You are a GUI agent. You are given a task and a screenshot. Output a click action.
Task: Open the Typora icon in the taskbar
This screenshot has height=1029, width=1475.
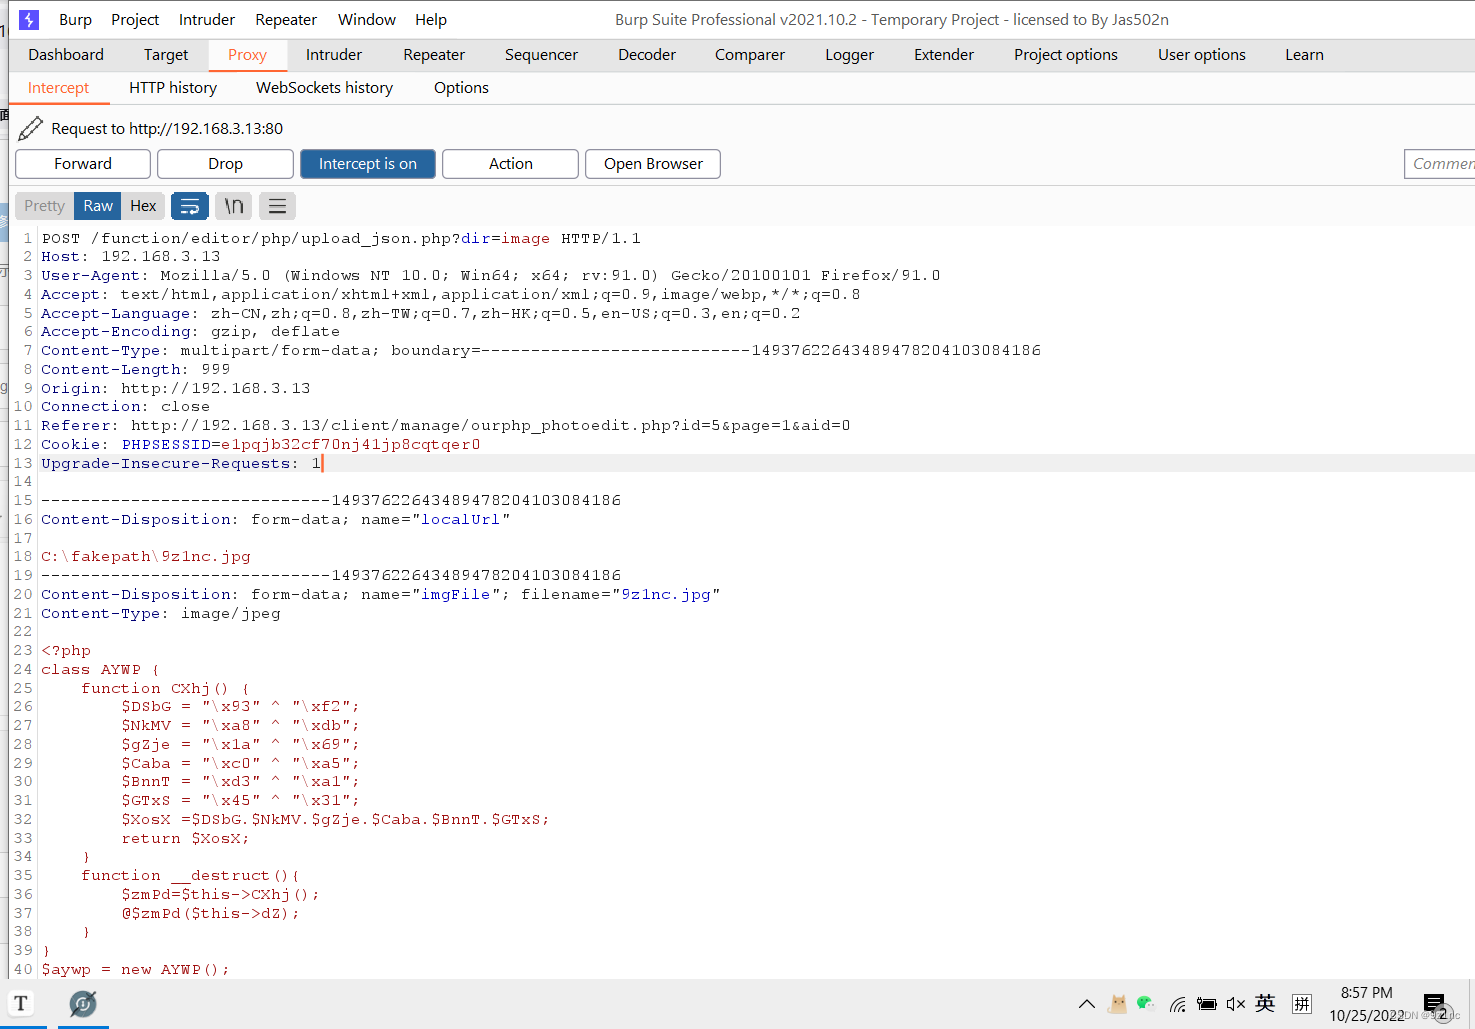point(21,1003)
